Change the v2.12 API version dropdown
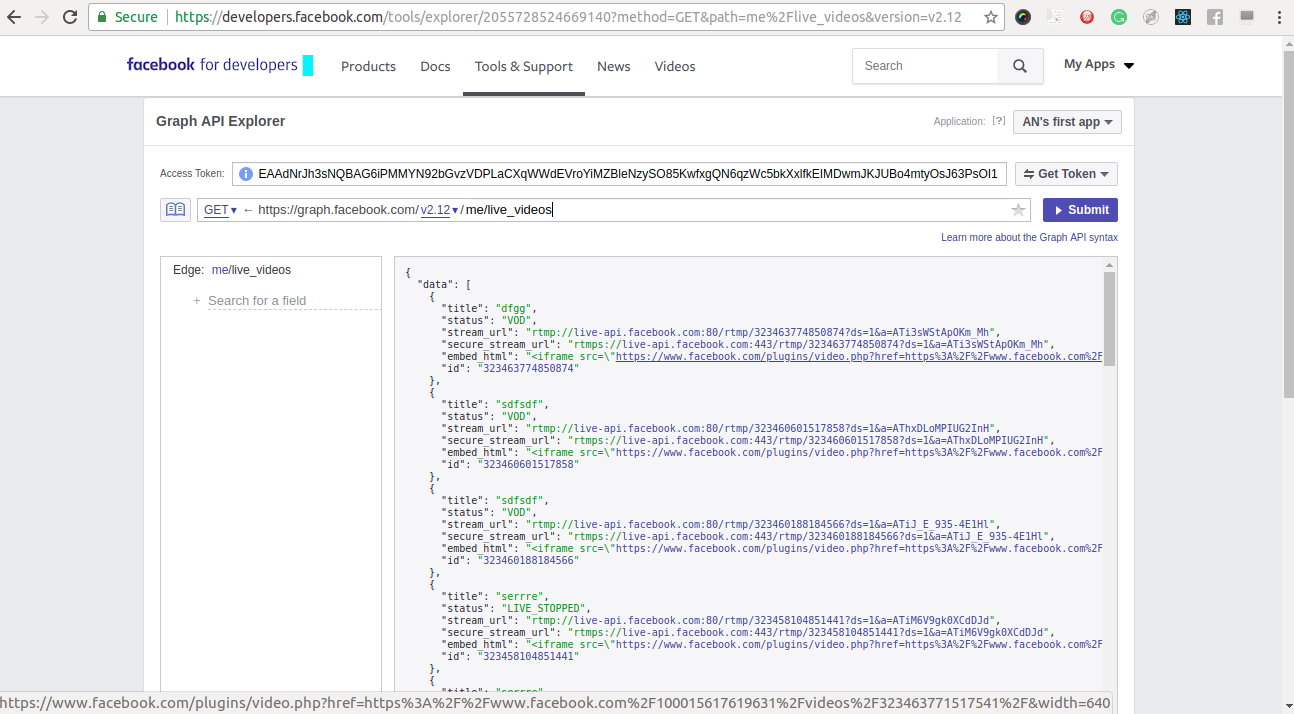This screenshot has width=1294, height=714. point(439,210)
